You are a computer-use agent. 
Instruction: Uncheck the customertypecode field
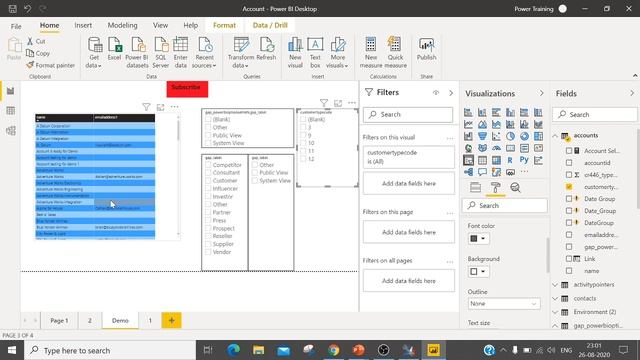569,187
